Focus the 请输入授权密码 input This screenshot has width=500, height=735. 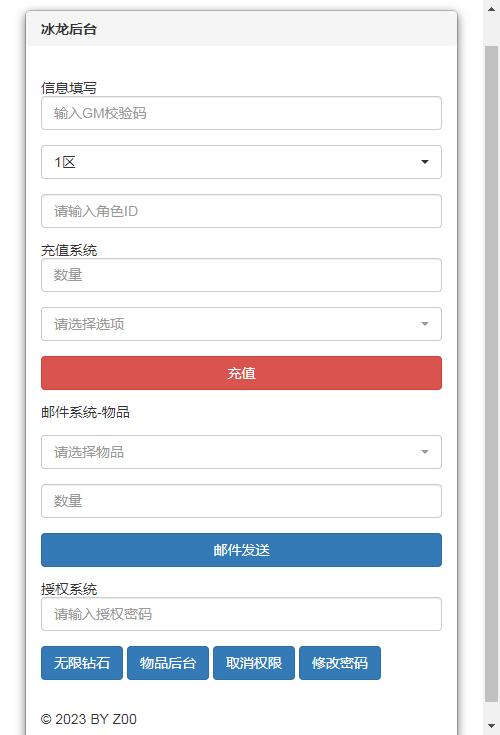241,614
